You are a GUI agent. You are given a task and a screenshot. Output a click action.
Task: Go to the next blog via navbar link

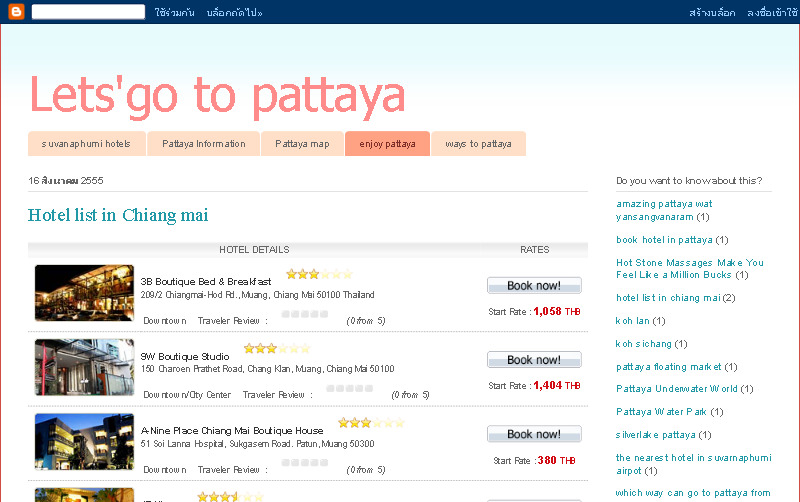pyautogui.click(x=234, y=13)
